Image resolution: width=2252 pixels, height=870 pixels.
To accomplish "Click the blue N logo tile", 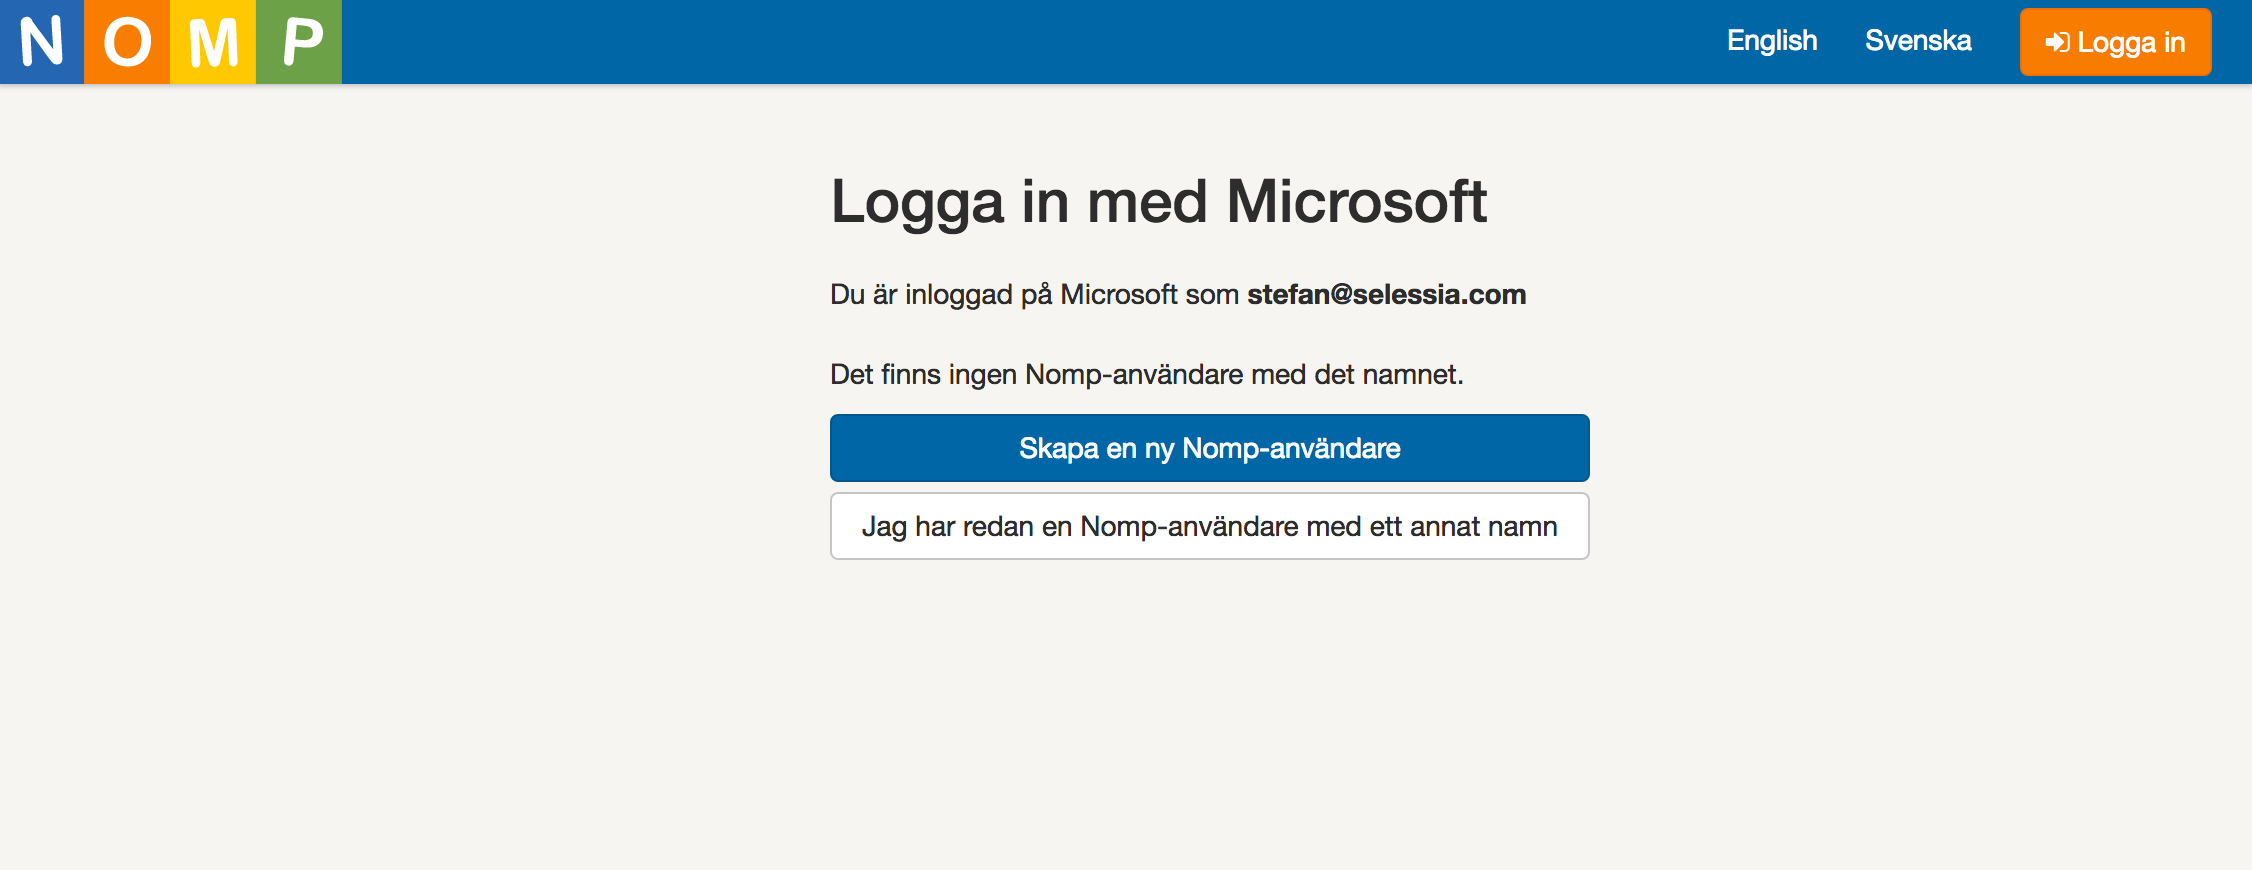I will tap(42, 42).
